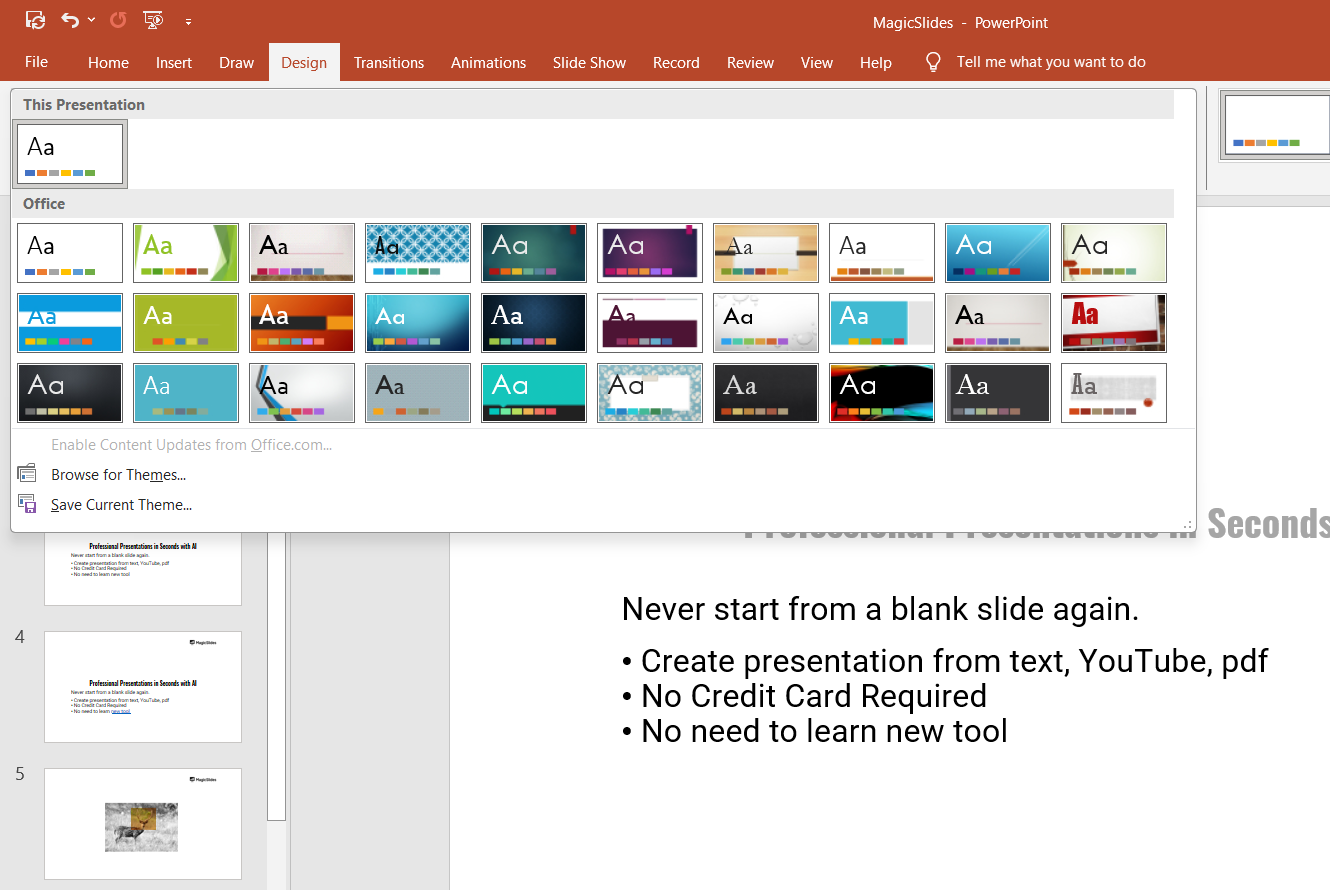Open the Transitions ribbon tab
The image size is (1330, 890).
[388, 62]
